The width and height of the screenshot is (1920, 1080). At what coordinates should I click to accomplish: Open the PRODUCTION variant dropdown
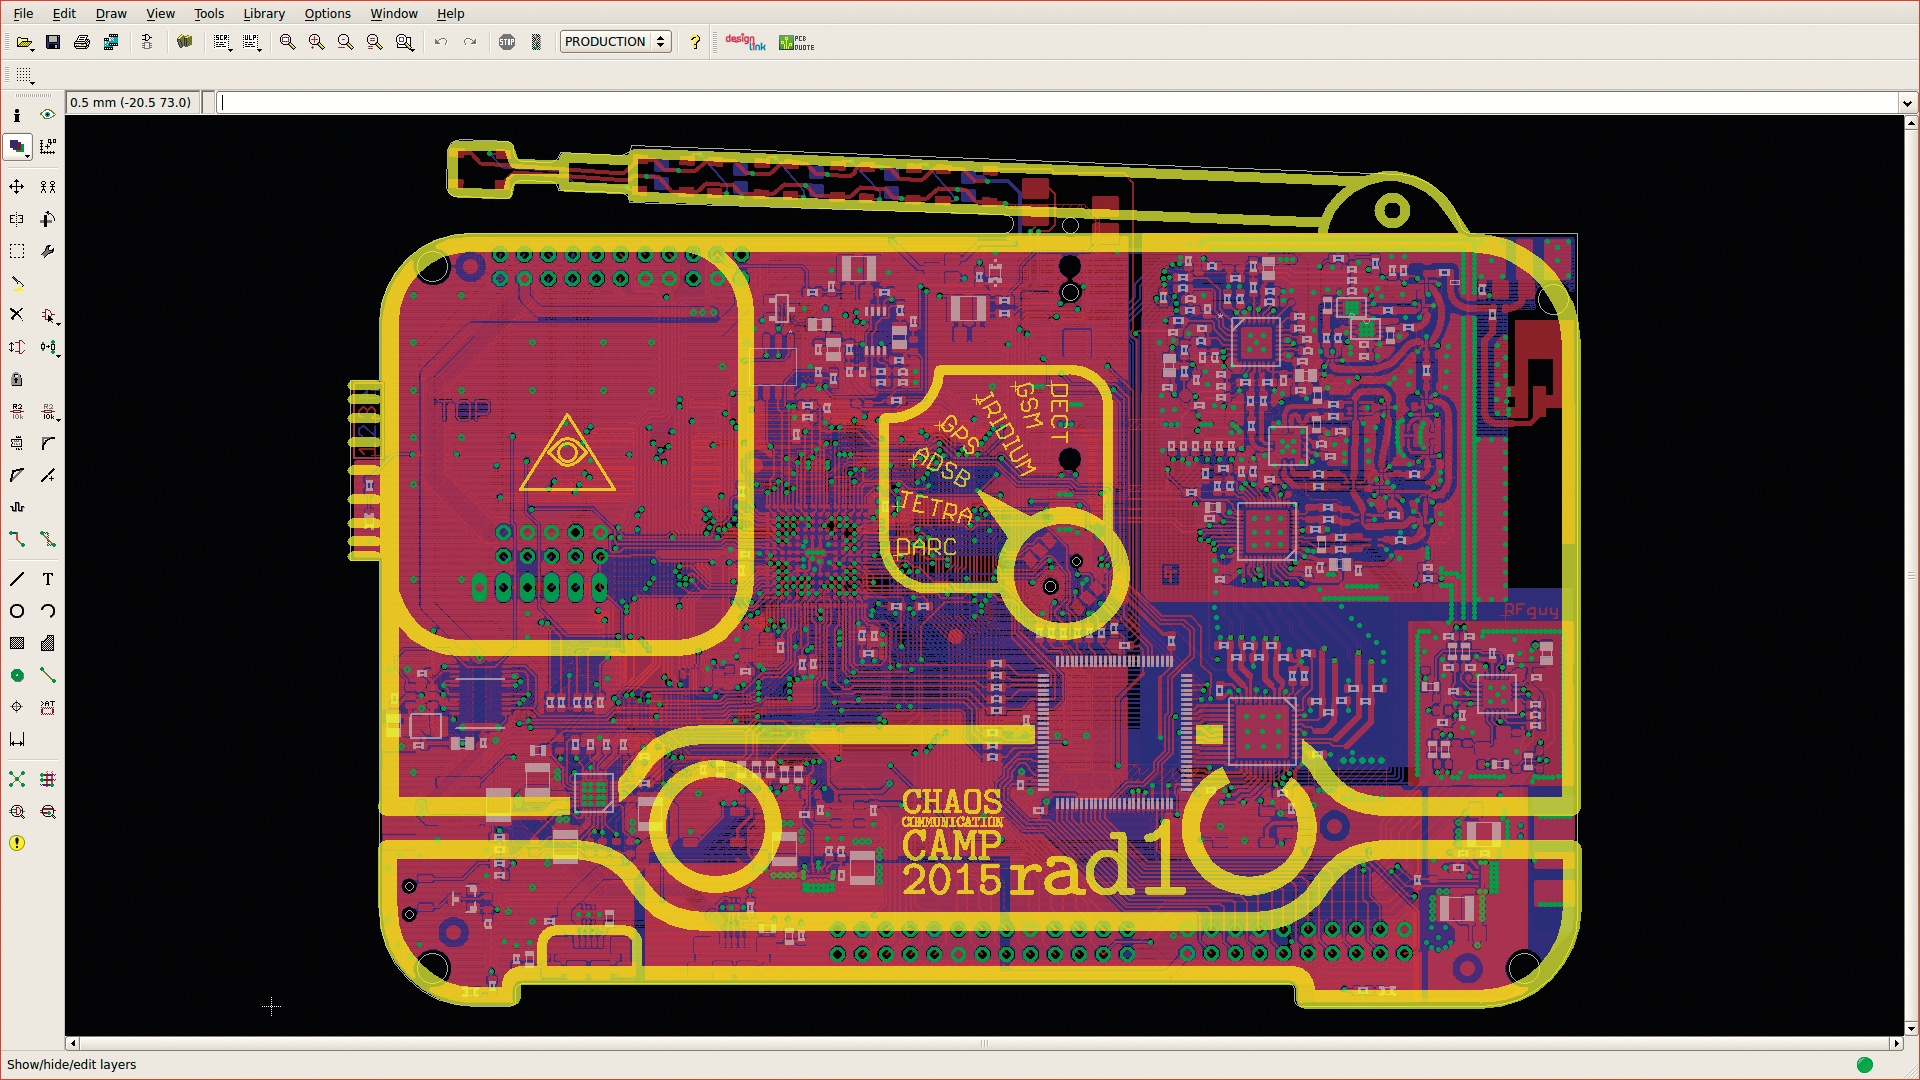[614, 42]
